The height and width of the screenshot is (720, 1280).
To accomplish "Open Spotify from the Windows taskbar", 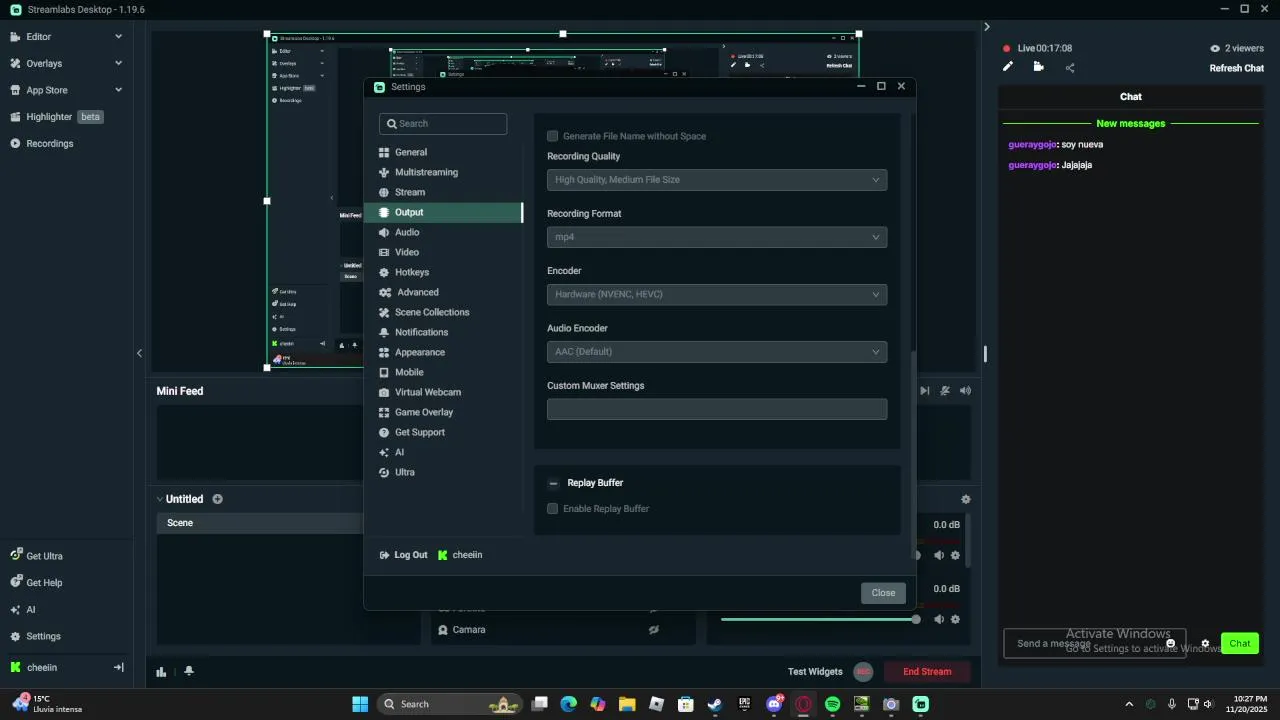I will (x=833, y=704).
